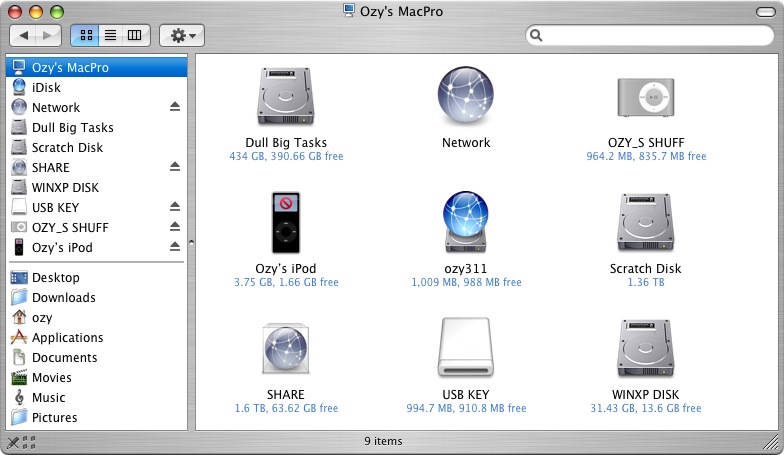The width and height of the screenshot is (784, 455).
Task: Click the '964.2 MB, 835.7 MB free' text
Action: [x=646, y=156]
